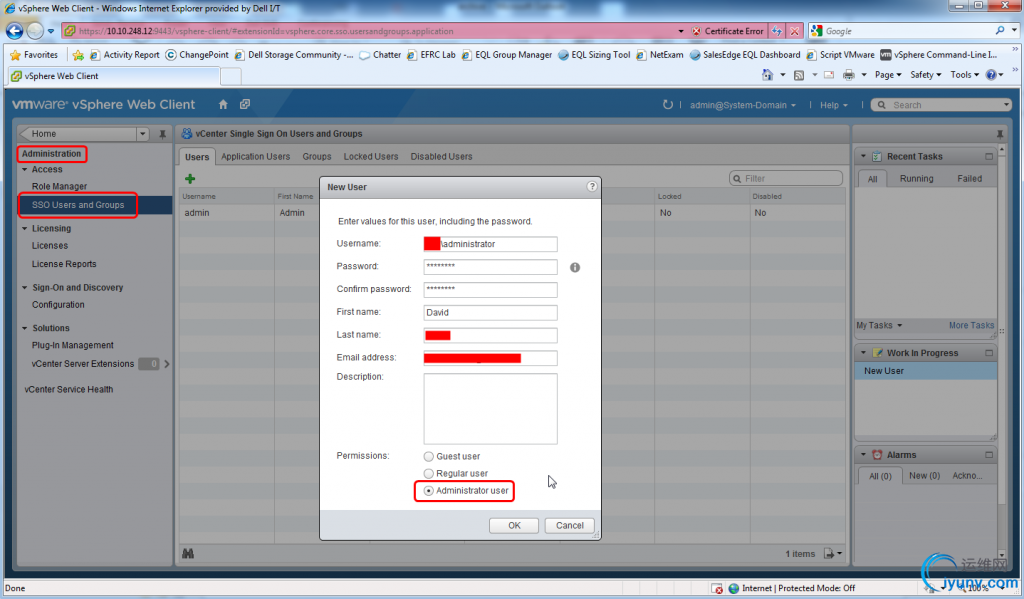The height and width of the screenshot is (599, 1024).
Task: Maximize the Work In Progress panel
Action: click(989, 353)
